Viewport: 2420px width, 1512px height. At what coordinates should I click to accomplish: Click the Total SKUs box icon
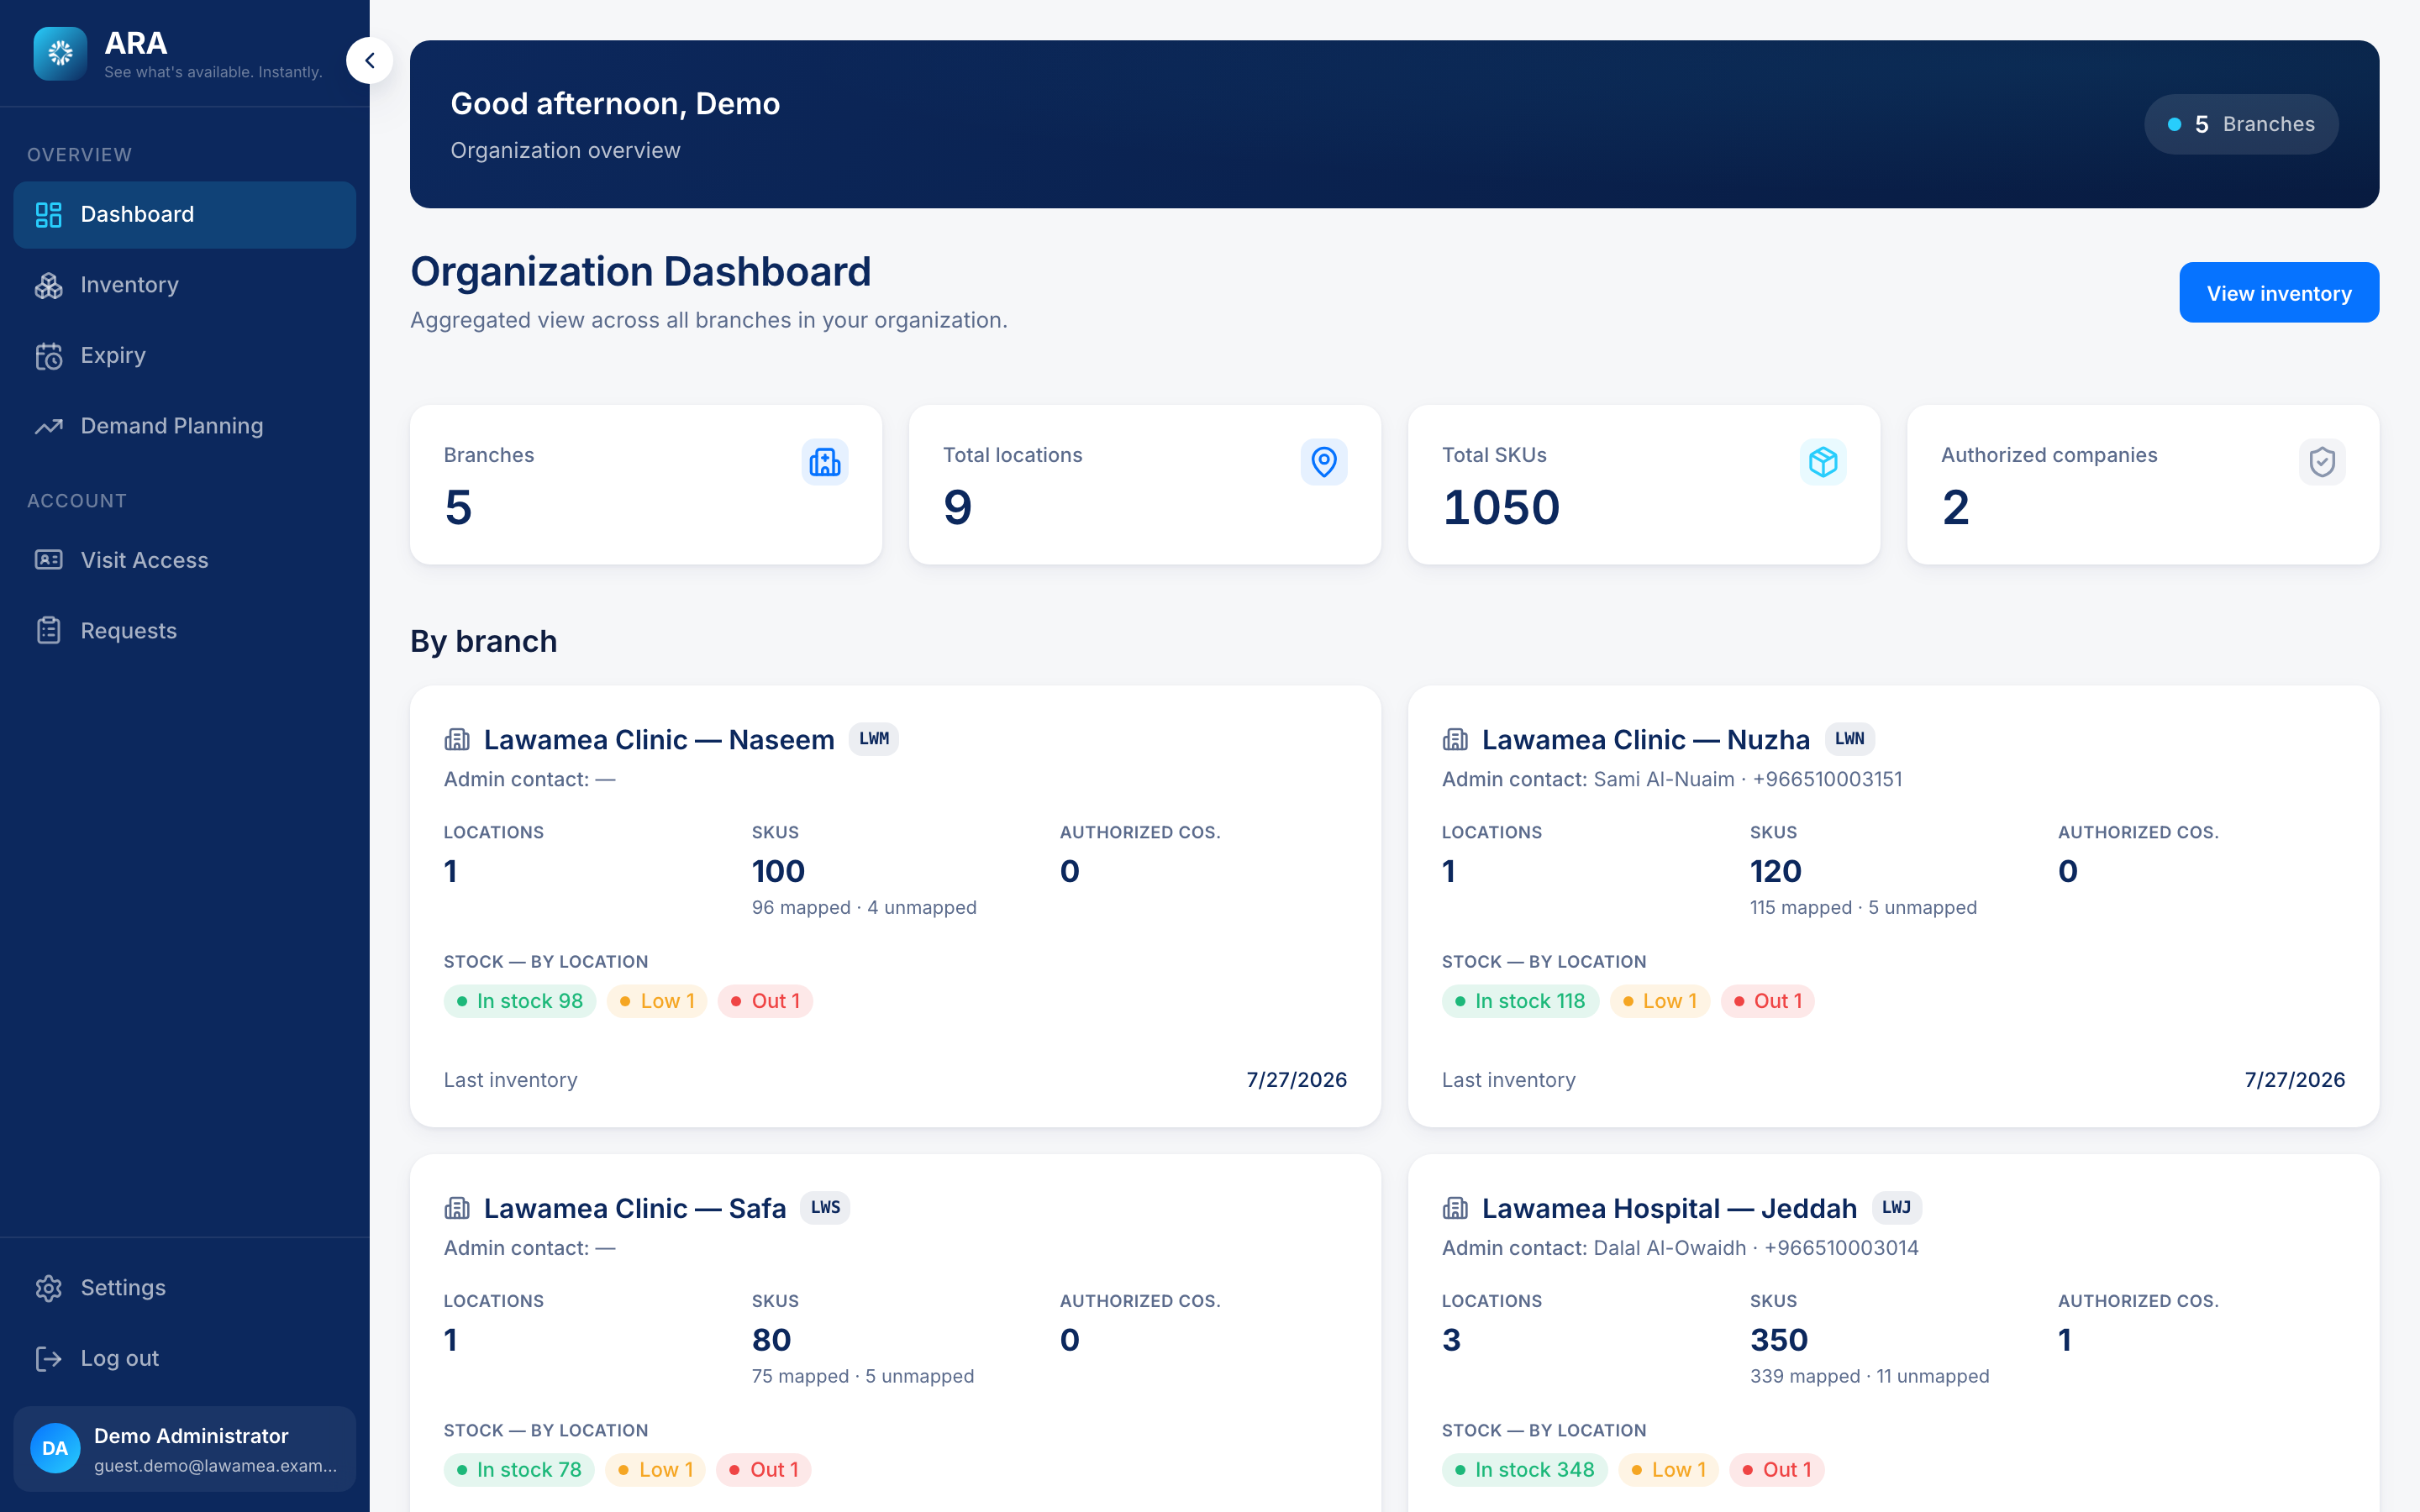click(x=1823, y=462)
